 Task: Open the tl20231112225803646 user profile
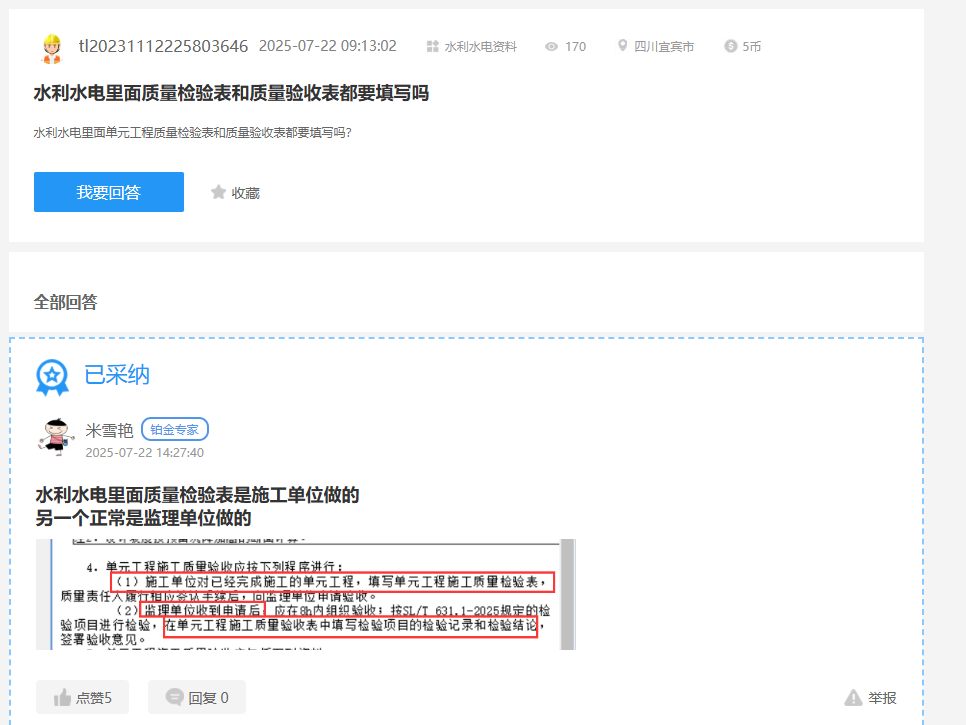tap(163, 46)
